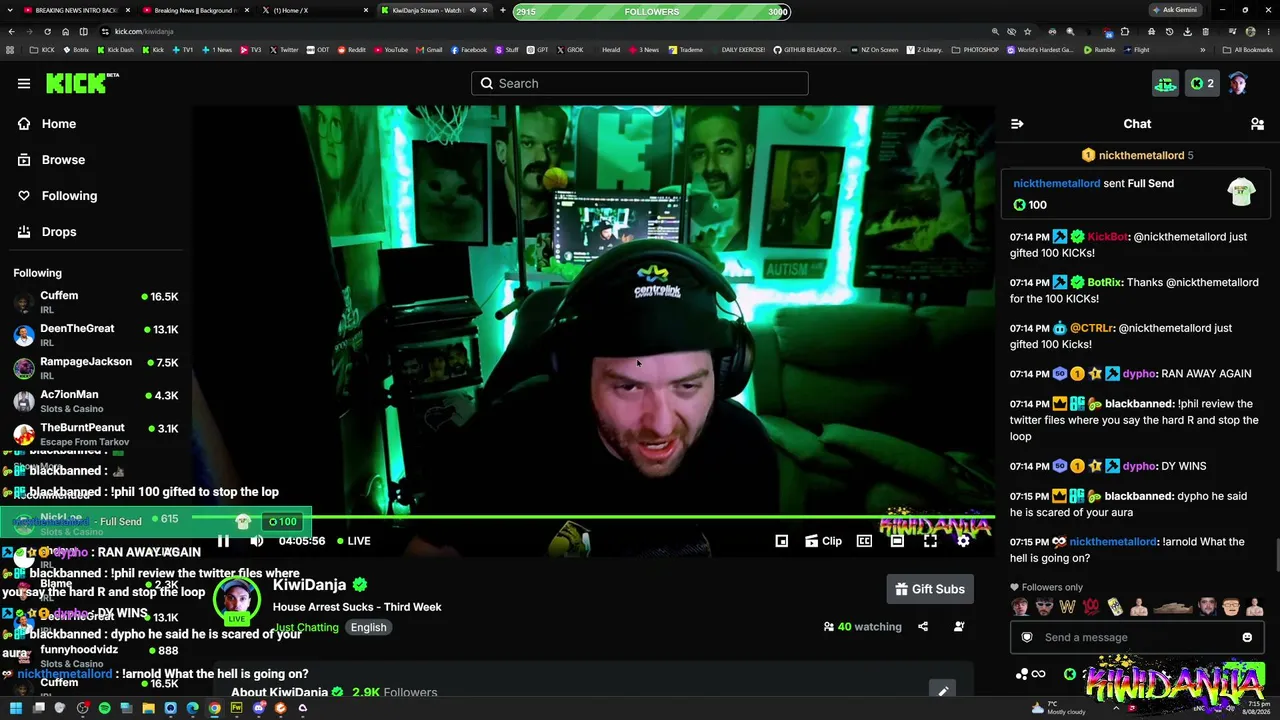Toggle closed captions on the player
Screen dimensions: 1280x720
(x=864, y=541)
